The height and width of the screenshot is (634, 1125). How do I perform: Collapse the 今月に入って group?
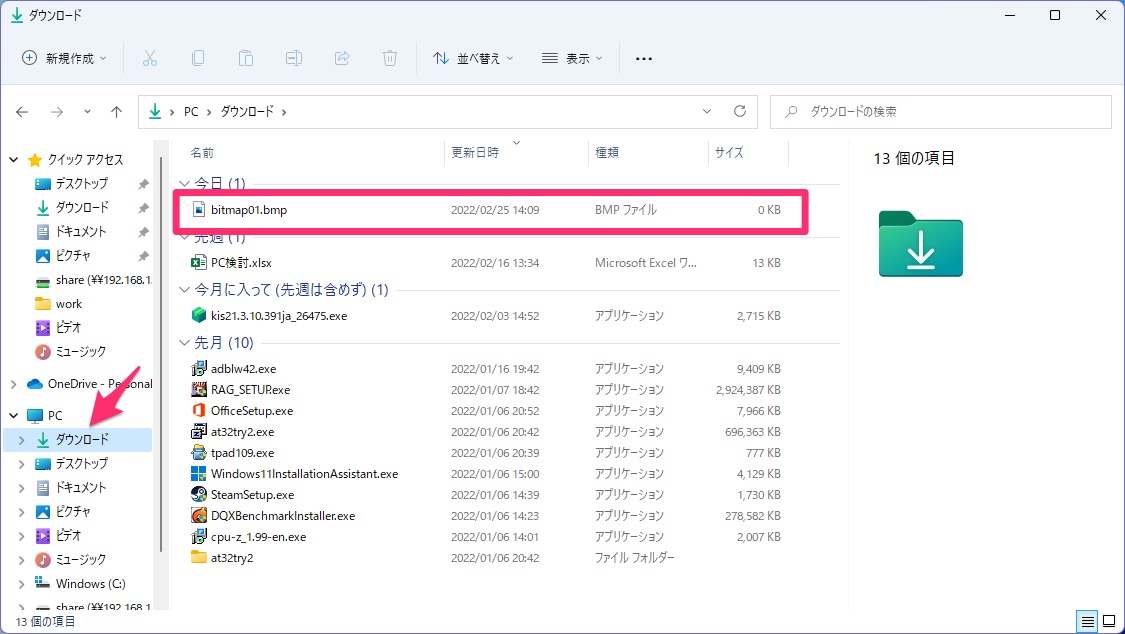[184, 290]
